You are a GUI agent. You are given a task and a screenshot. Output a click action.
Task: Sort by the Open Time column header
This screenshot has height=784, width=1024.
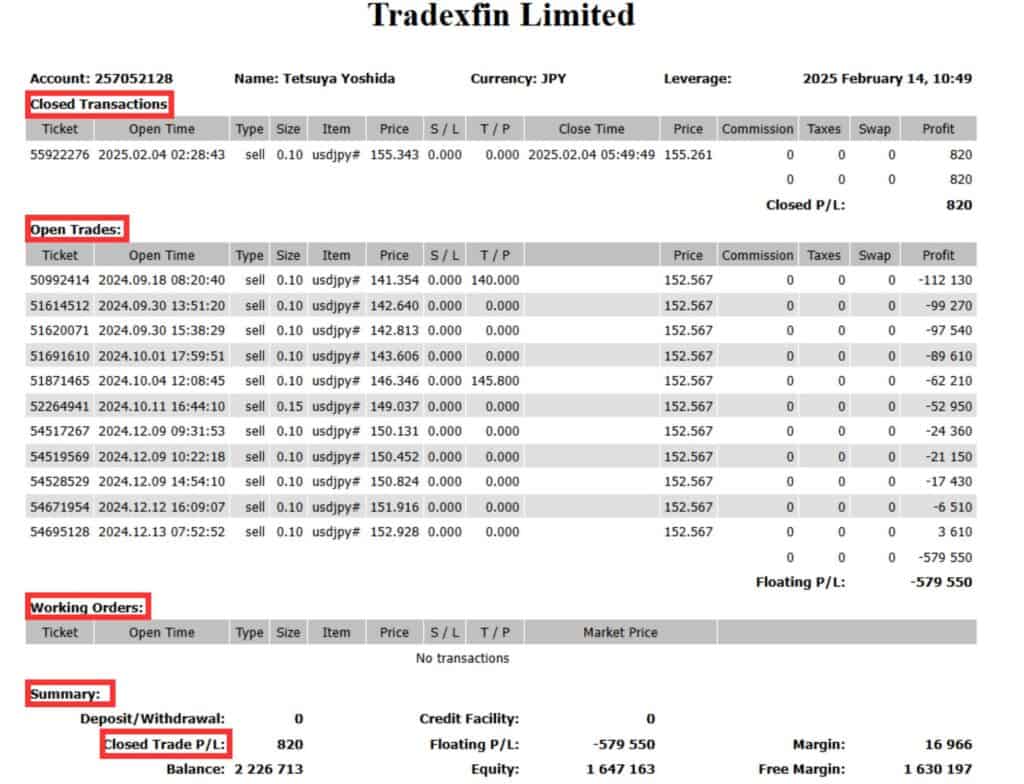tap(161, 129)
